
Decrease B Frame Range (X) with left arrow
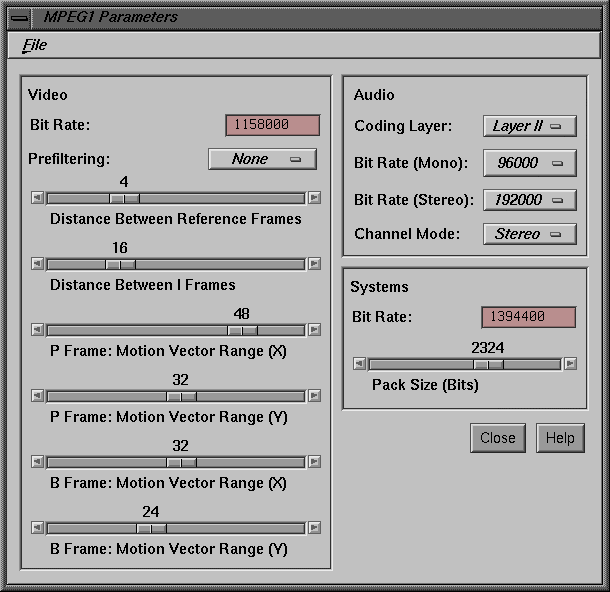(38, 462)
